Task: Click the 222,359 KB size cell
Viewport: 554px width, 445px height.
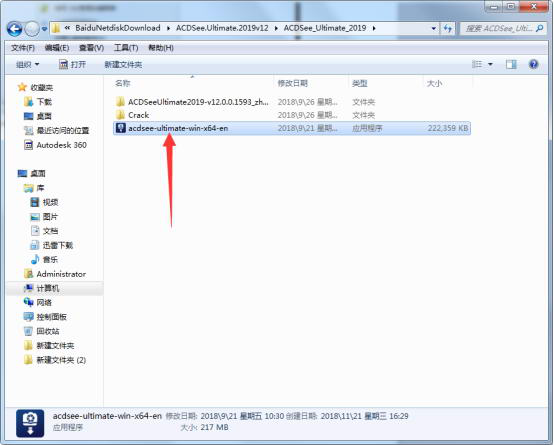Action: (x=448, y=128)
